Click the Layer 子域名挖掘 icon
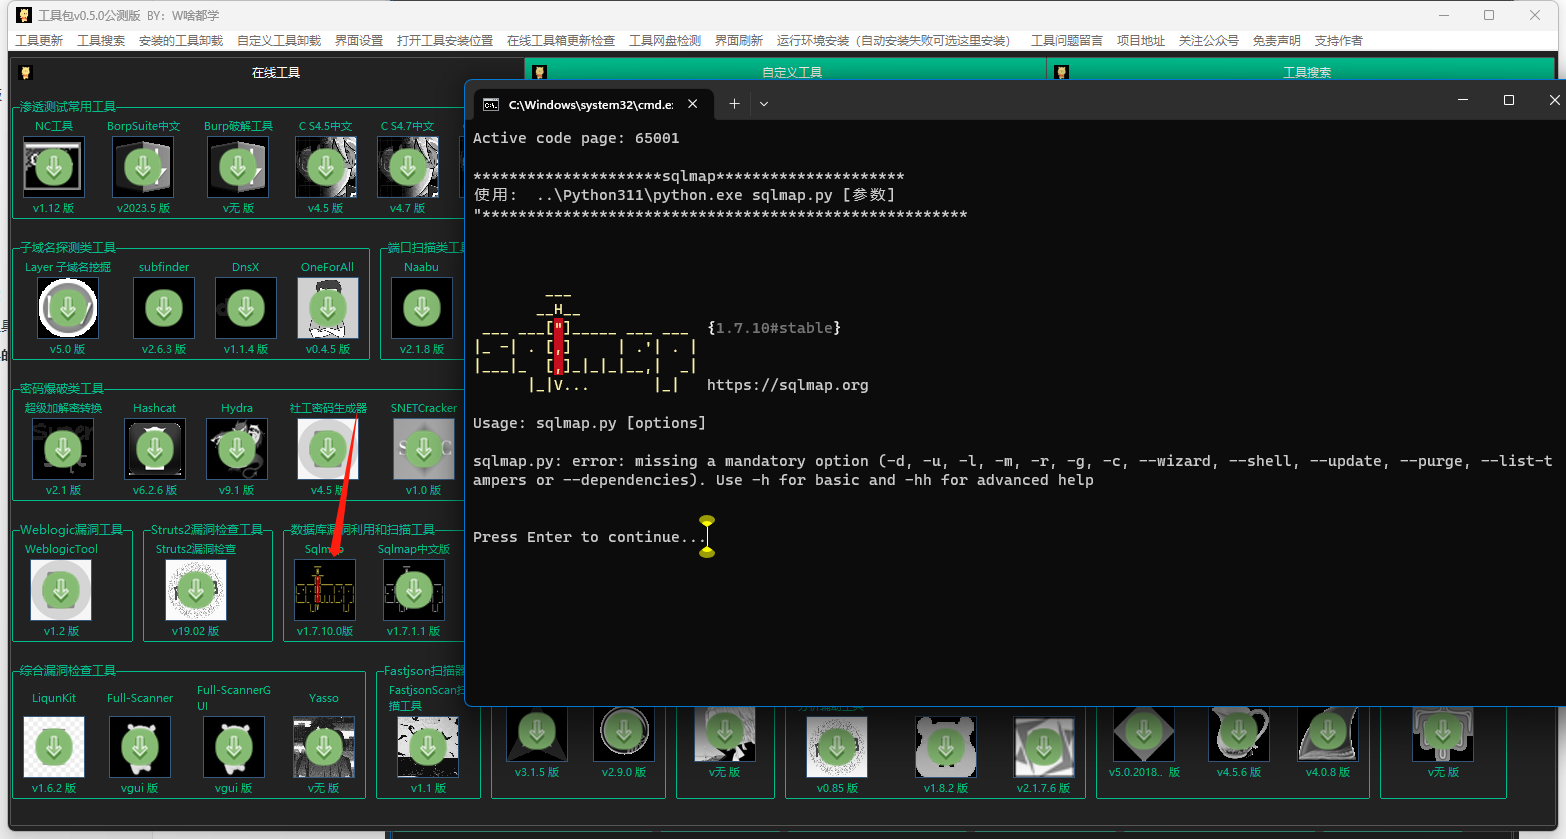 pos(68,308)
